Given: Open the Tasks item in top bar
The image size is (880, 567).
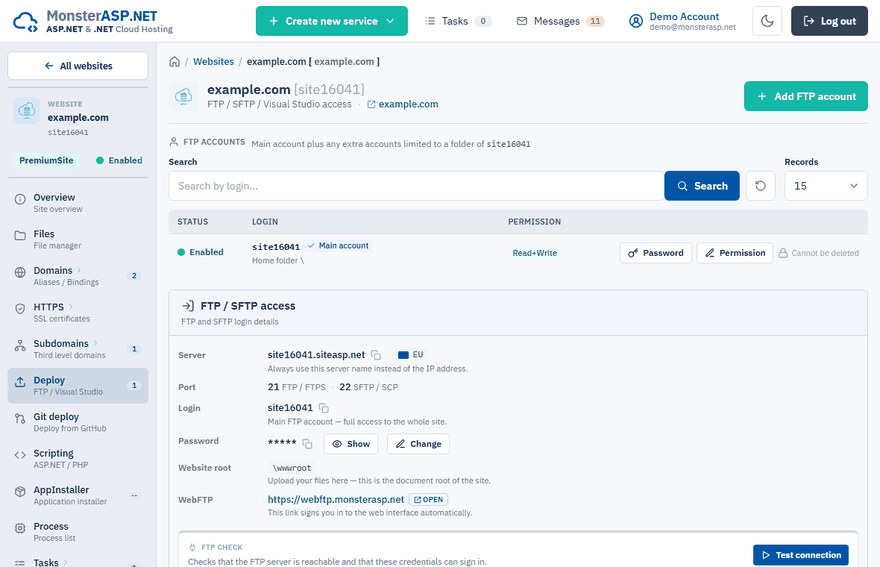Looking at the screenshot, I should (x=458, y=21).
